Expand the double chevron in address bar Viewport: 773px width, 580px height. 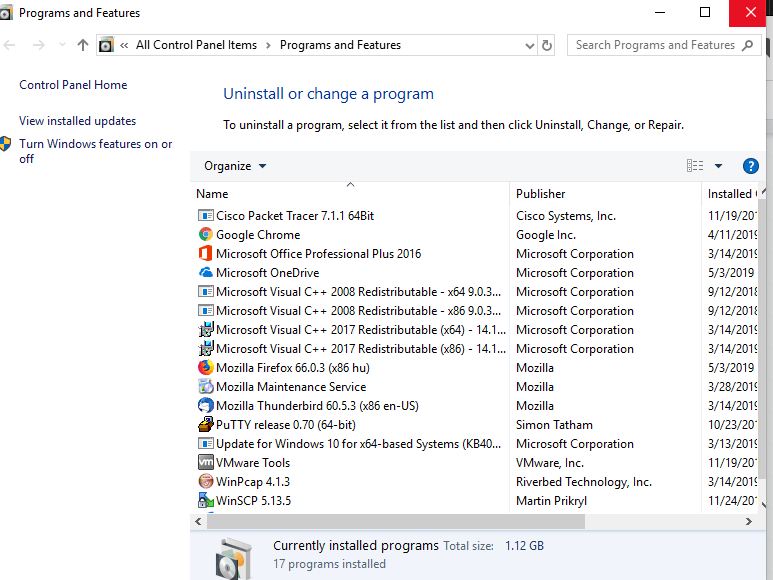124,45
